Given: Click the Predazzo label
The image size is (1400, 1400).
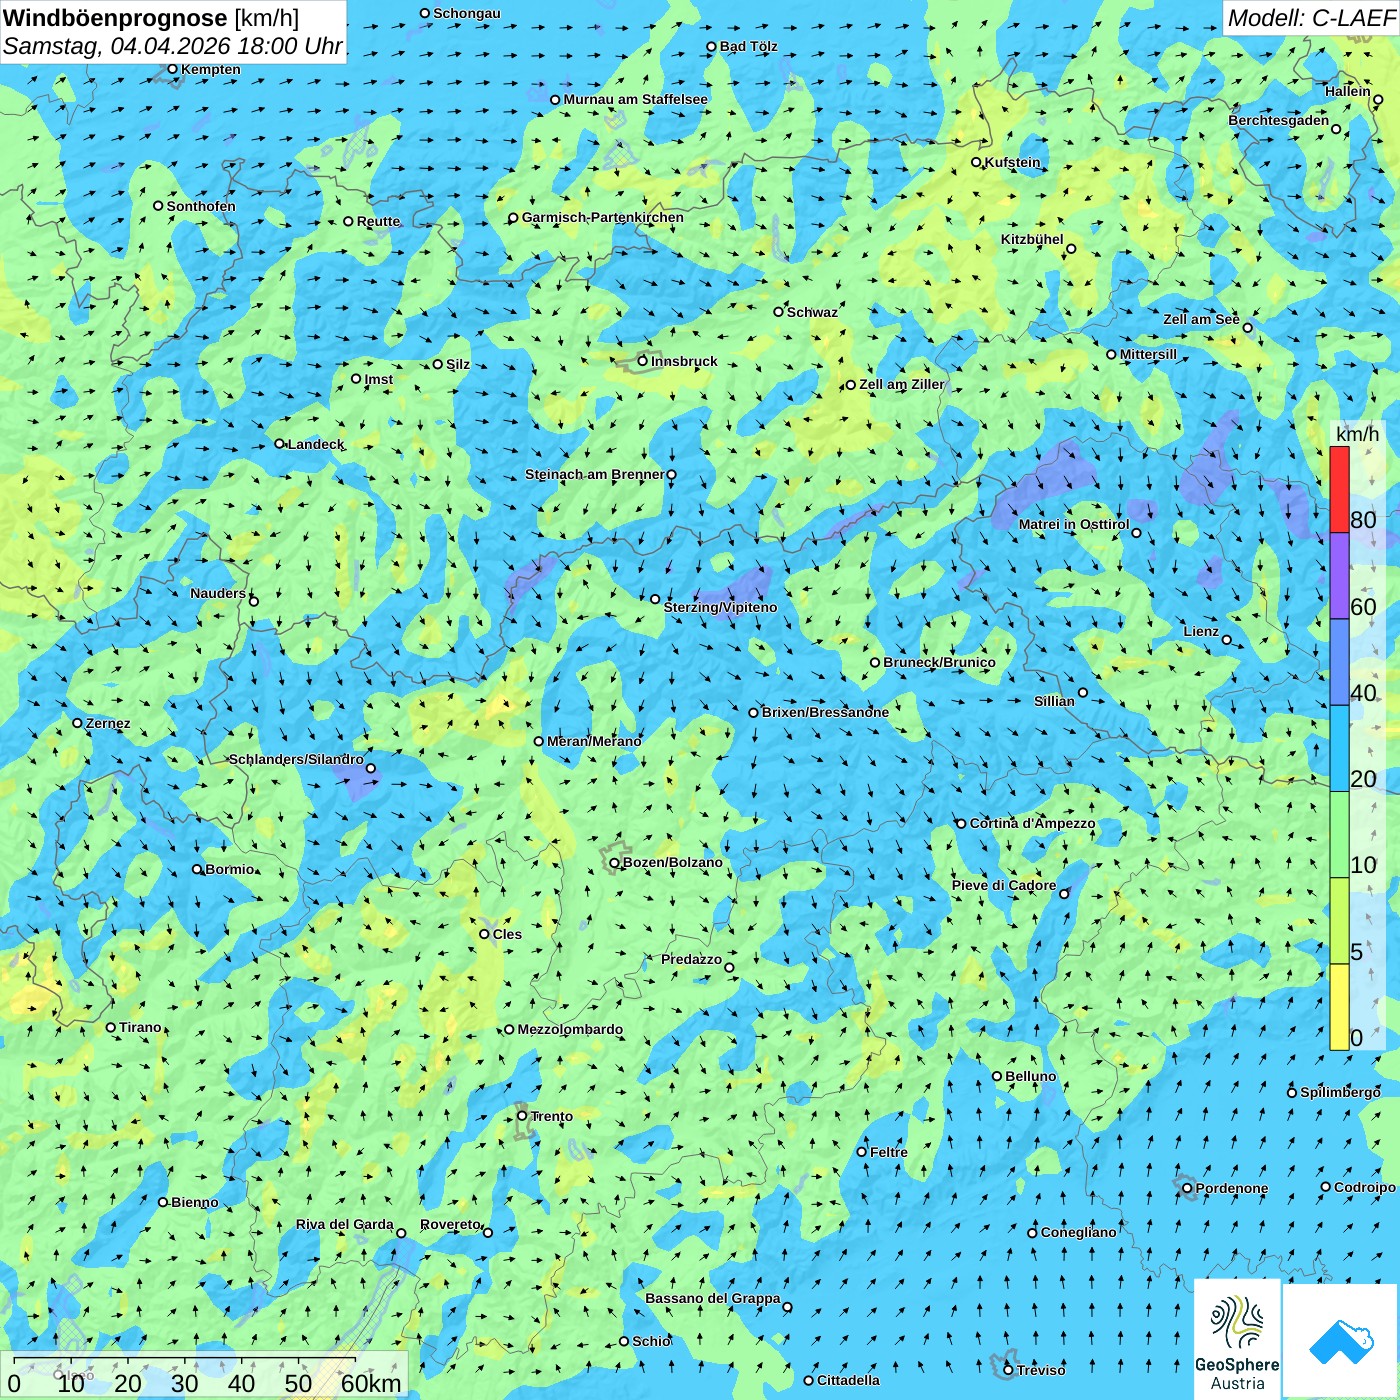Looking at the screenshot, I should pyautogui.click(x=691, y=959).
